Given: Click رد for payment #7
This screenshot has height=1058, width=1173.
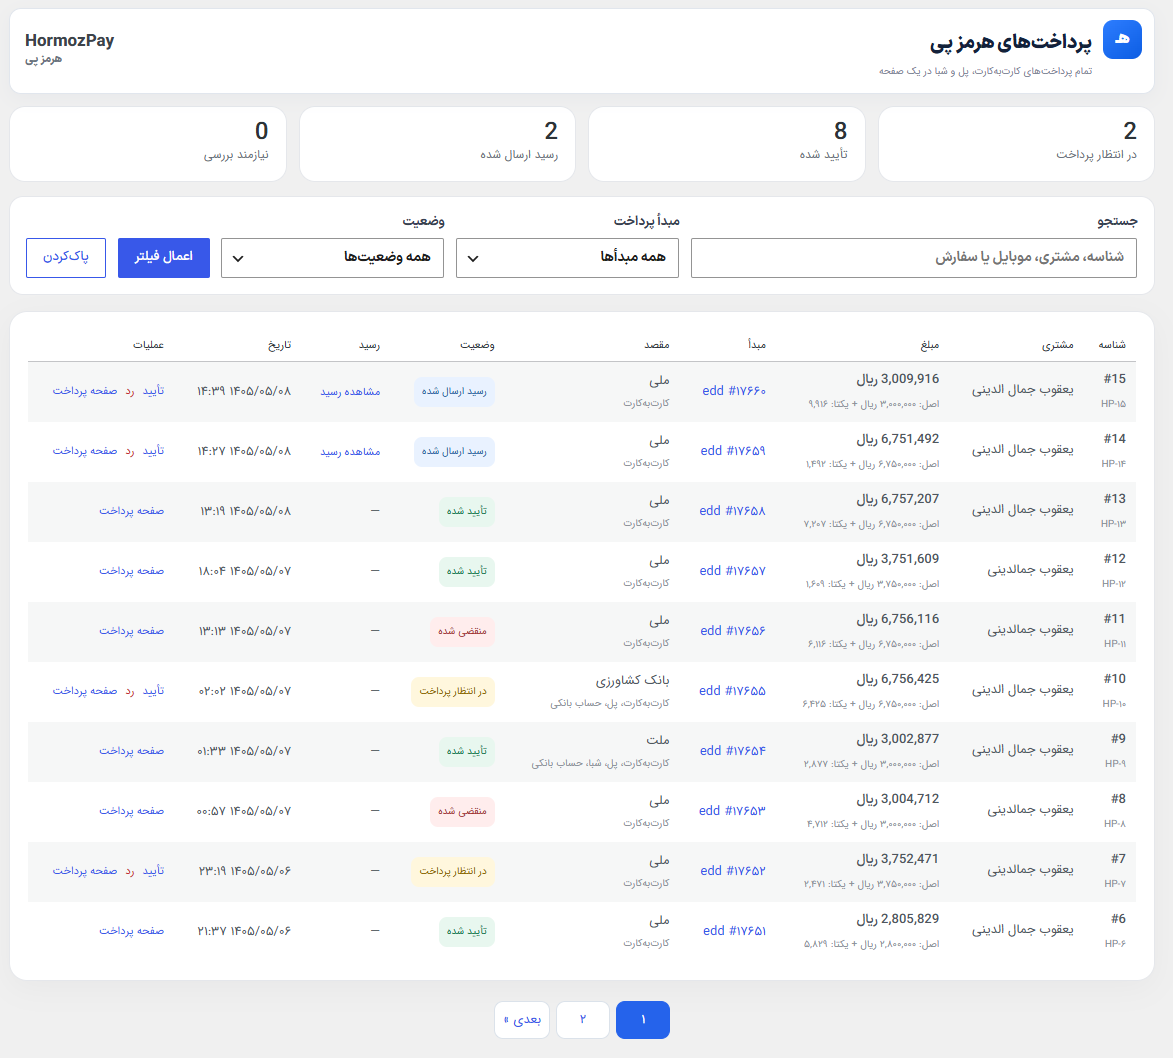Looking at the screenshot, I should 130,870.
